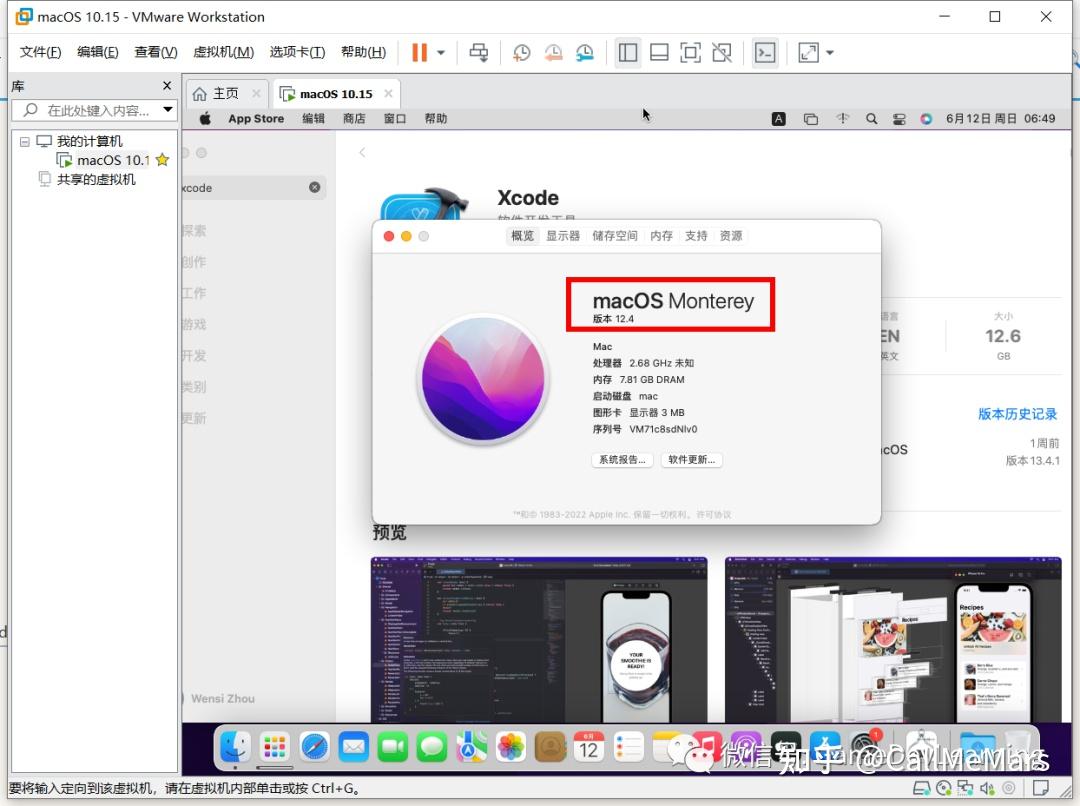Open Mail from the Dock
Screen dimensions: 1080x806
tap(353, 747)
